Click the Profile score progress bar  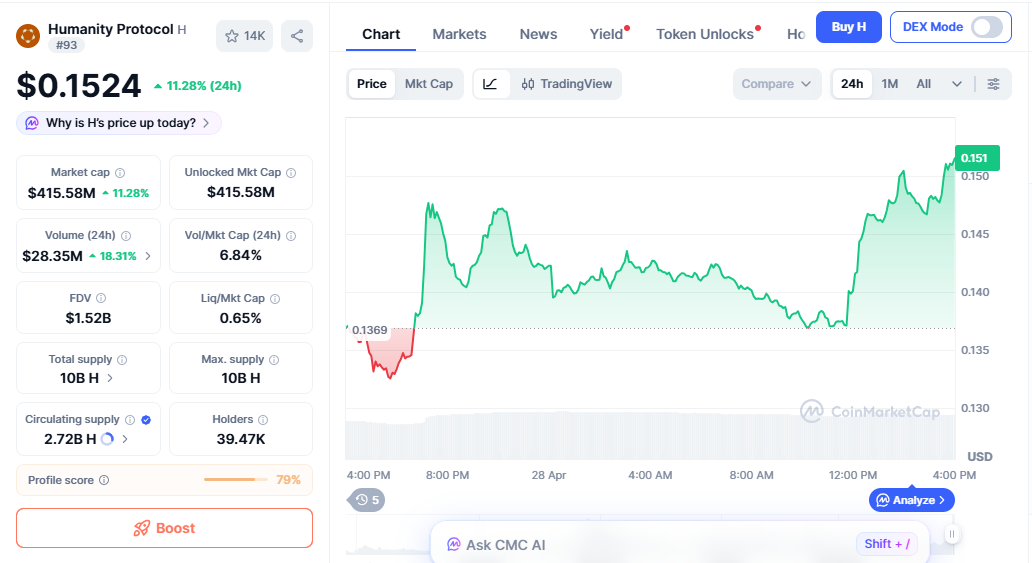236,480
